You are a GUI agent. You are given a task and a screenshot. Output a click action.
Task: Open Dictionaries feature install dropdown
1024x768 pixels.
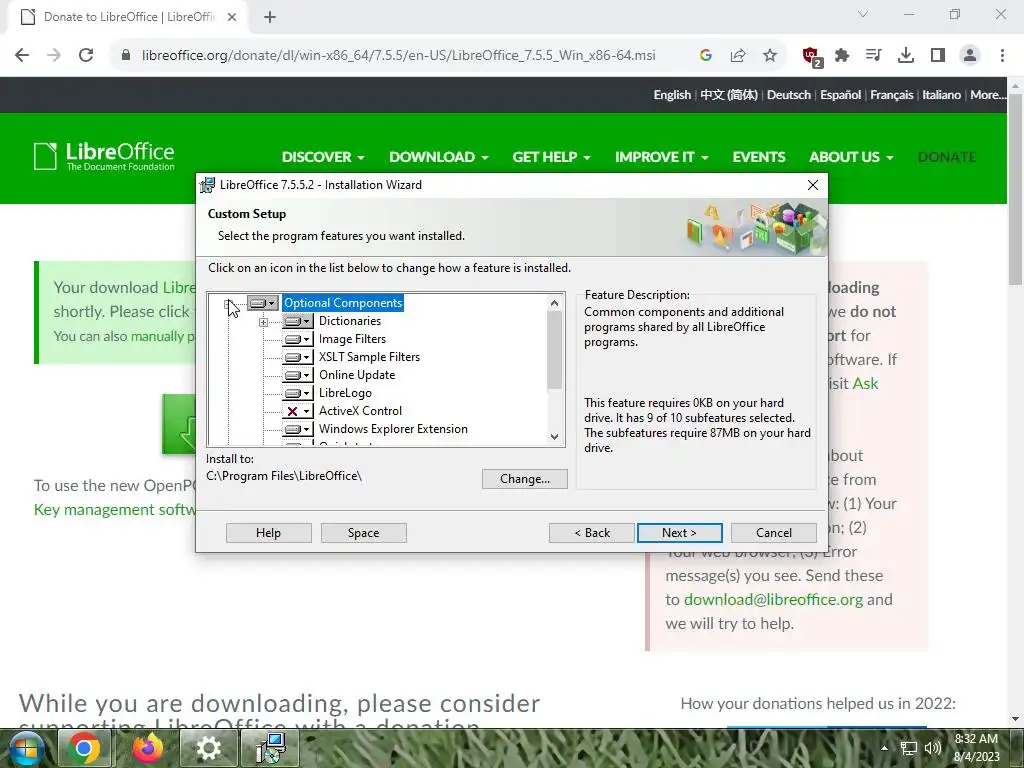(x=297, y=321)
